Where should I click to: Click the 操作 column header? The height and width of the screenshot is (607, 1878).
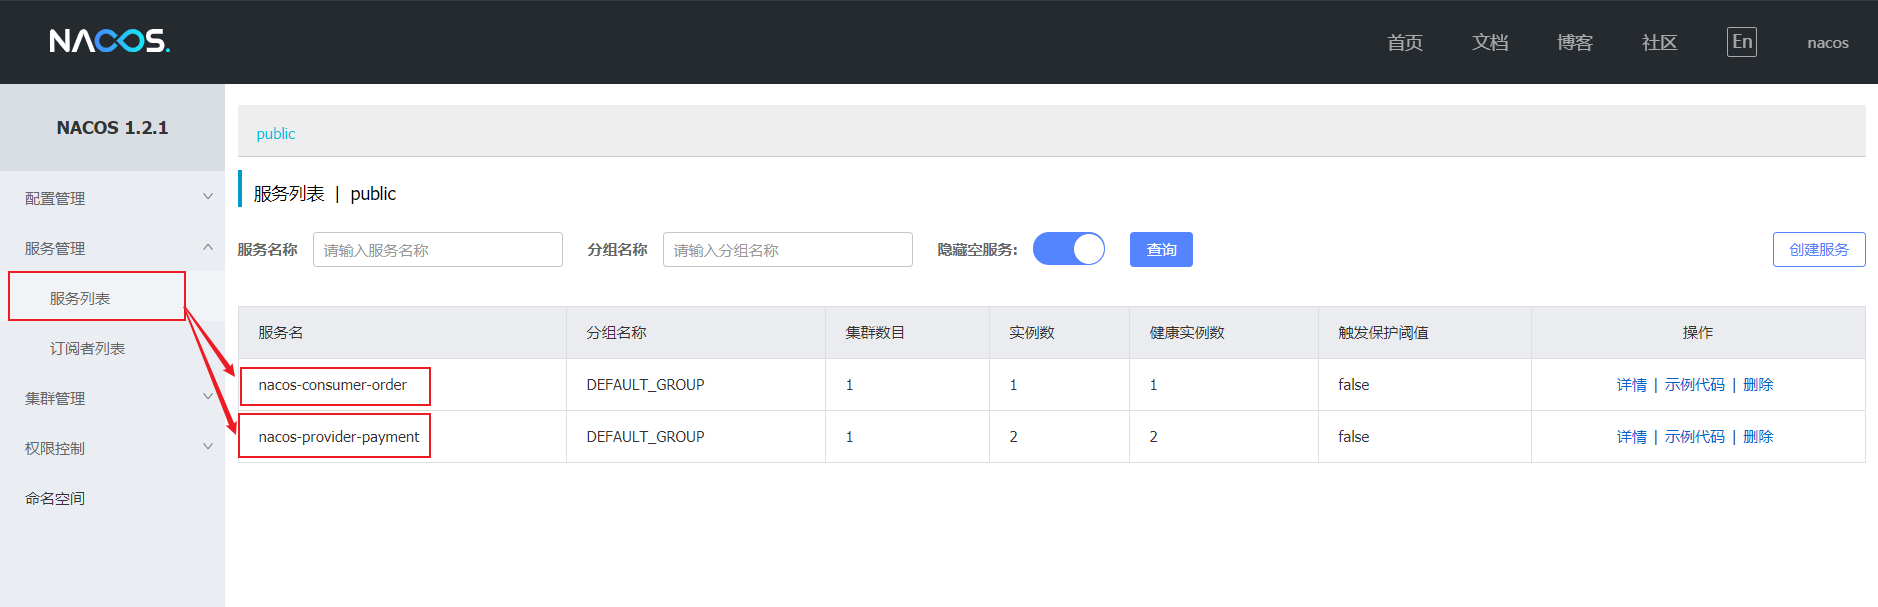point(1698,333)
